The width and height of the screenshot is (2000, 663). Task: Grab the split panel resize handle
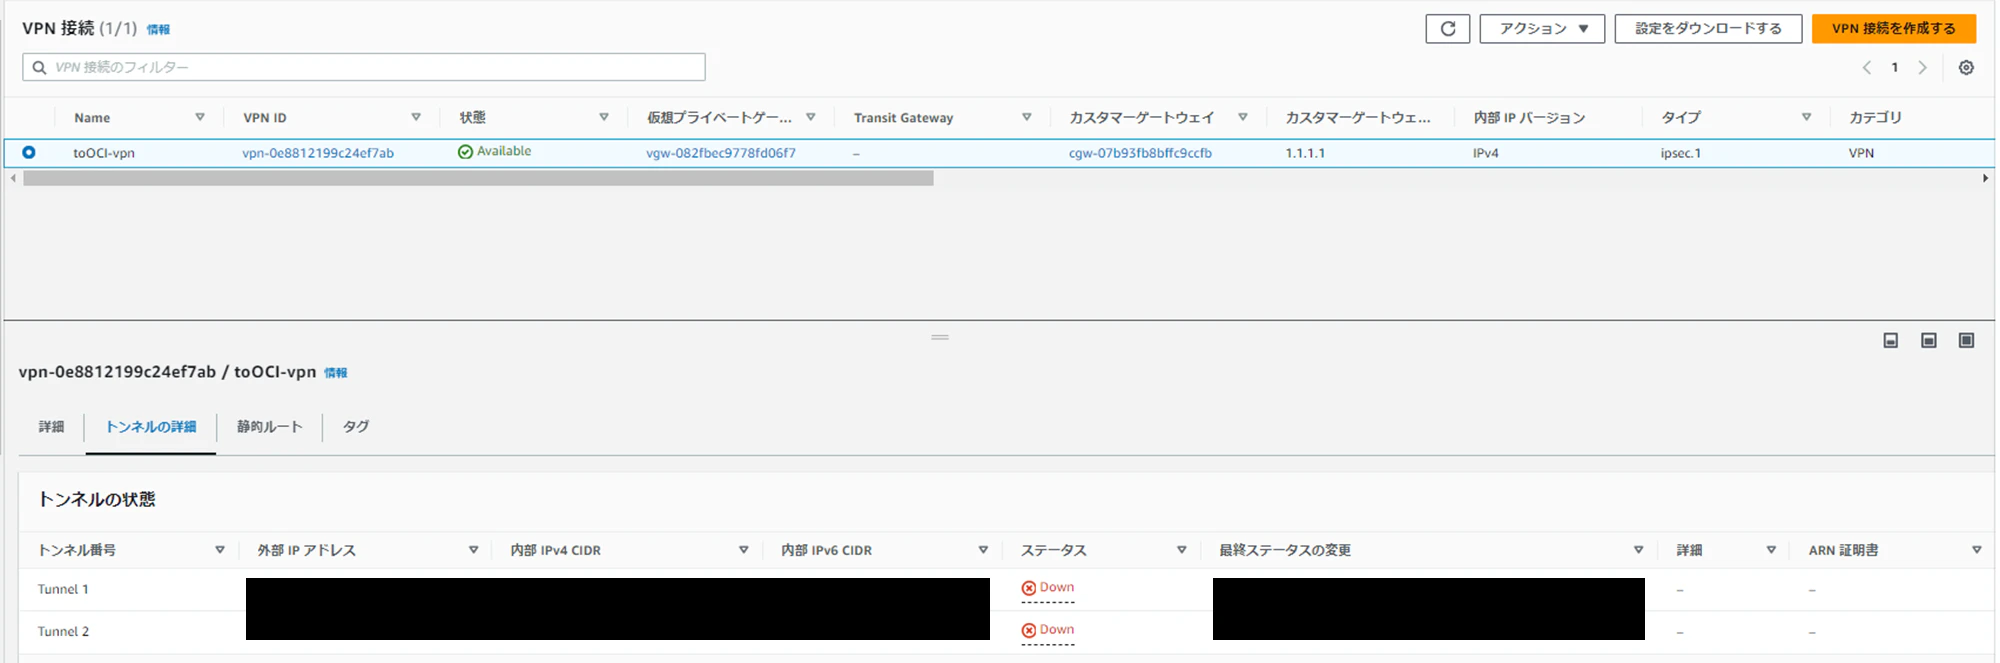pos(940,337)
